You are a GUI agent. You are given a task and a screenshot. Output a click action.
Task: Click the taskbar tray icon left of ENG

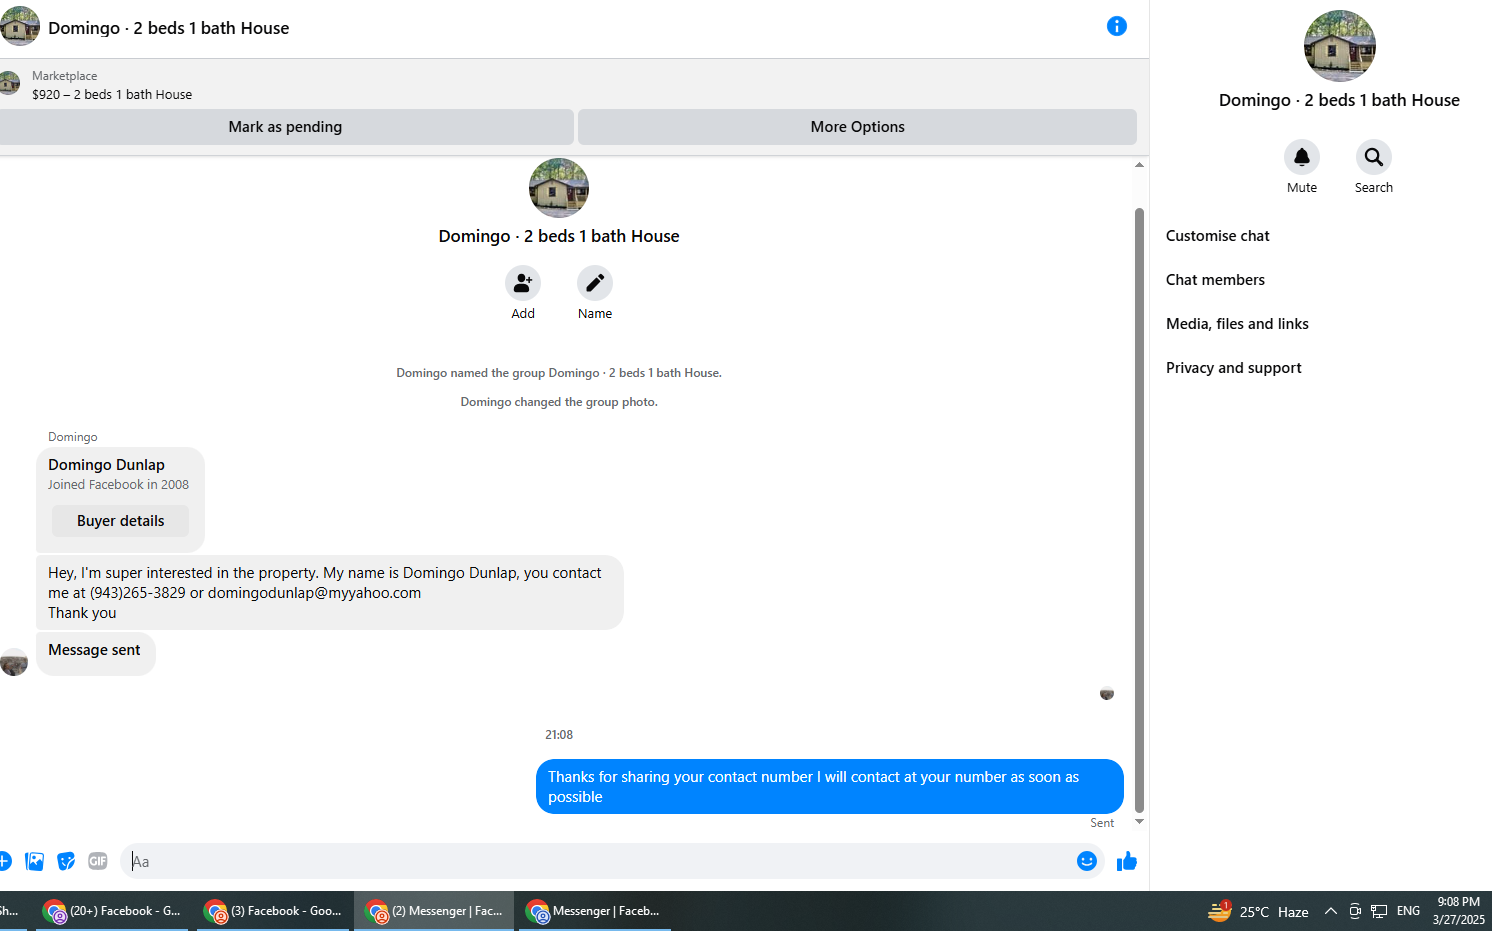coord(1379,911)
